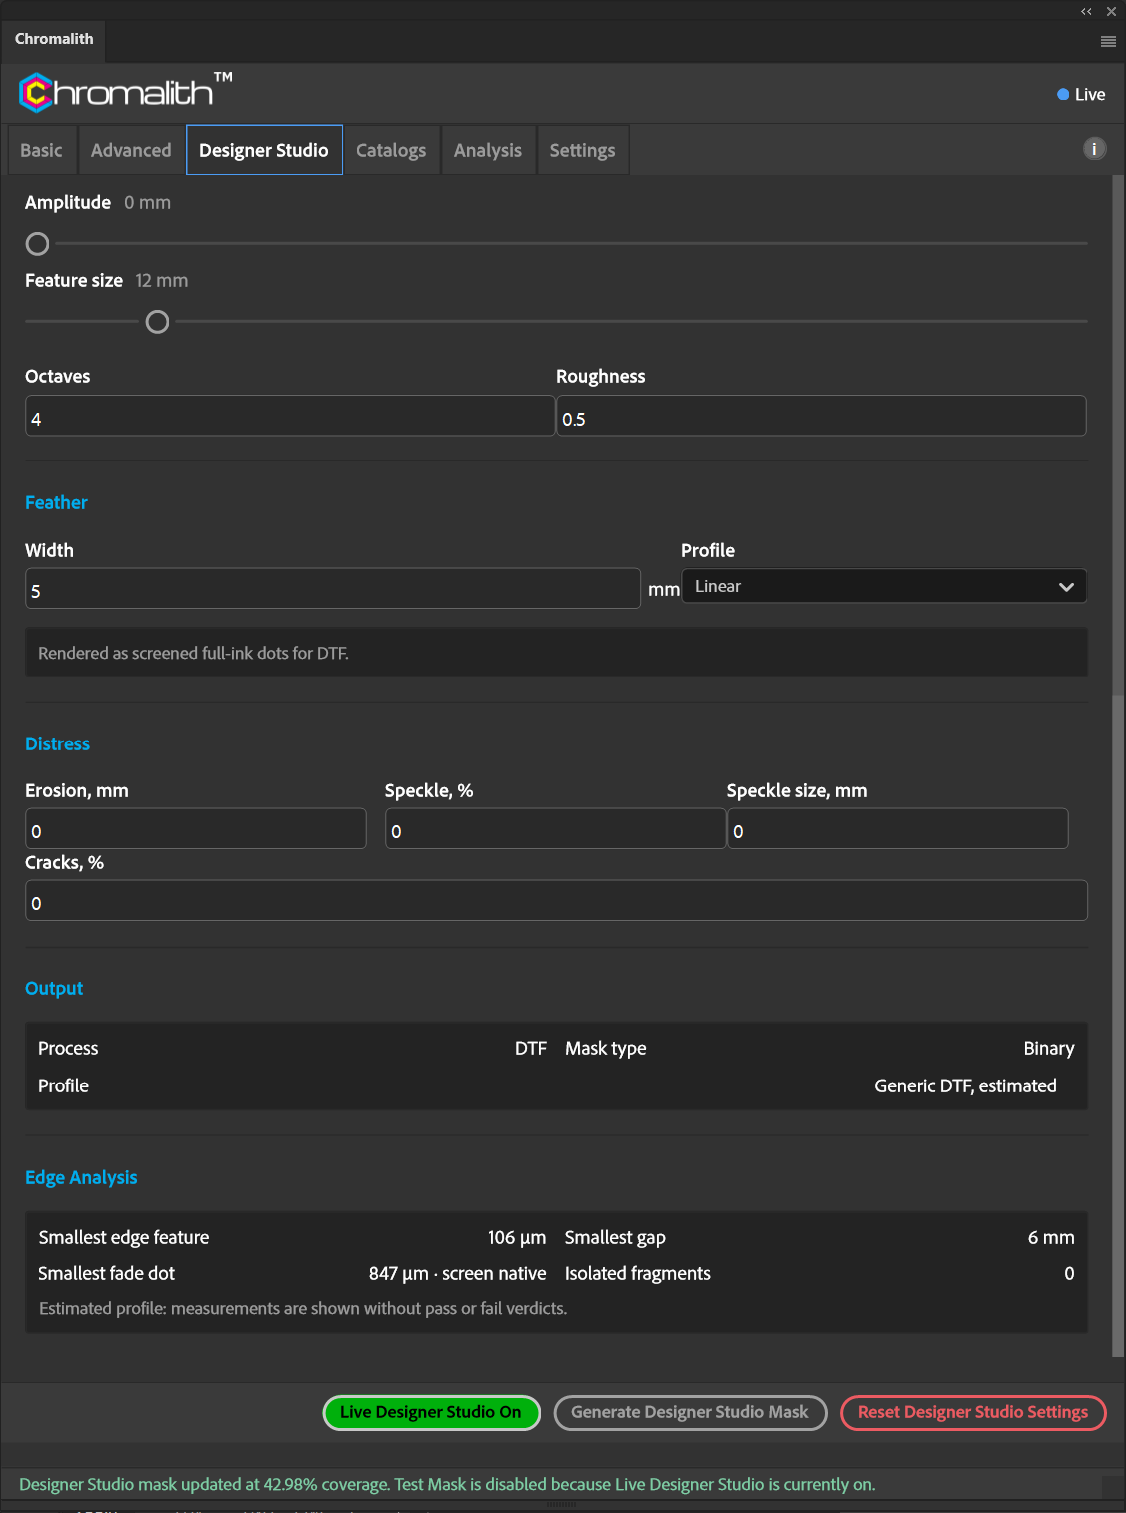This screenshot has width=1126, height=1513.
Task: Click the Chromalith logo
Action: (x=125, y=91)
